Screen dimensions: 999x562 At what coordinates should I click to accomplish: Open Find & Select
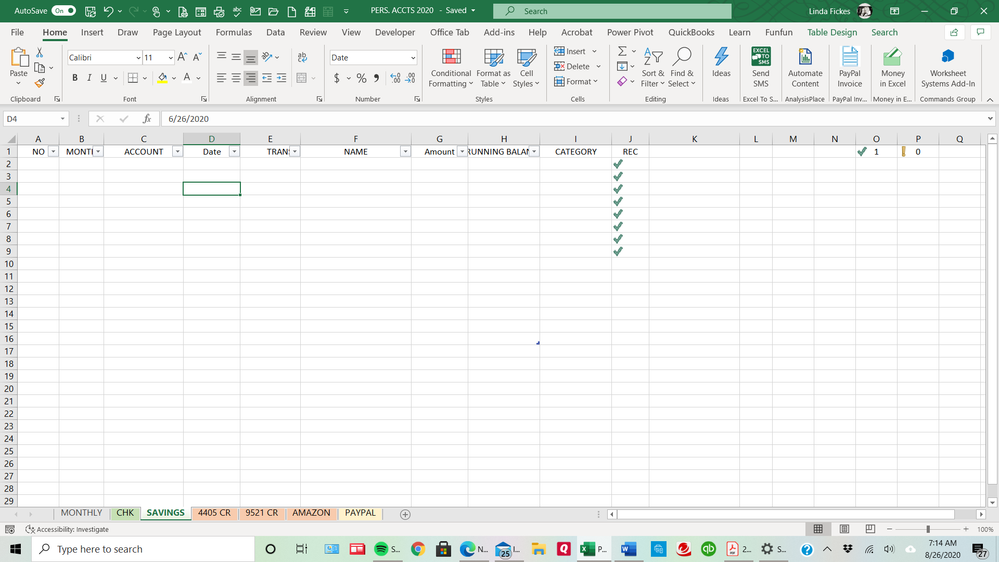tap(682, 68)
